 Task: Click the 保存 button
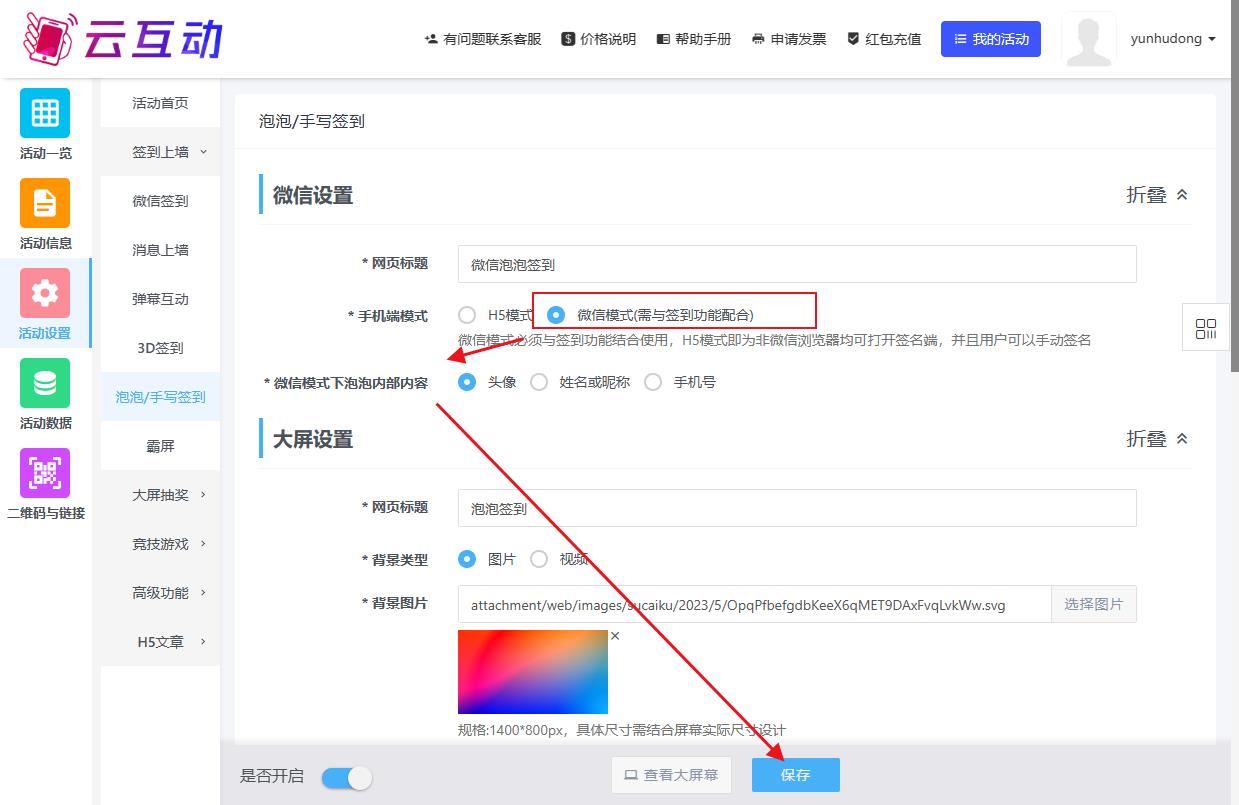795,775
